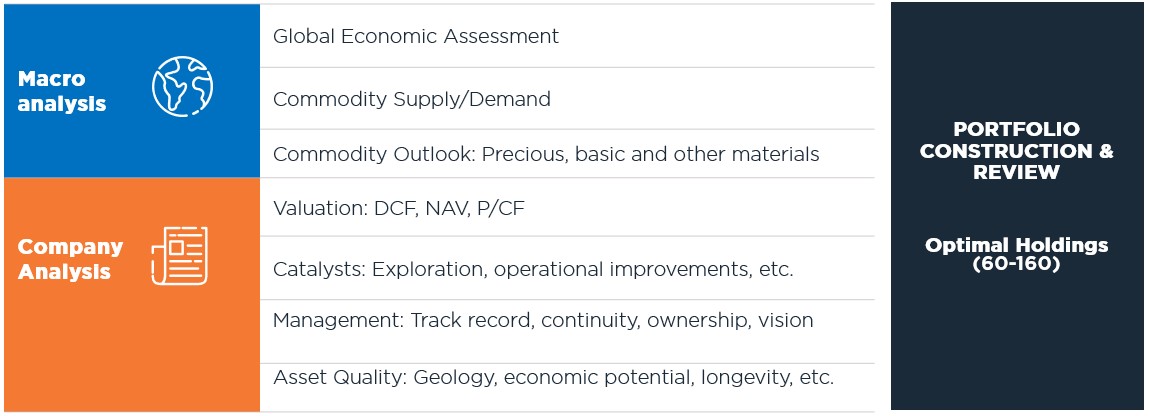Click the Optimal Holdings (60-160) text
The height and width of the screenshot is (416, 1150).
click(x=1017, y=254)
